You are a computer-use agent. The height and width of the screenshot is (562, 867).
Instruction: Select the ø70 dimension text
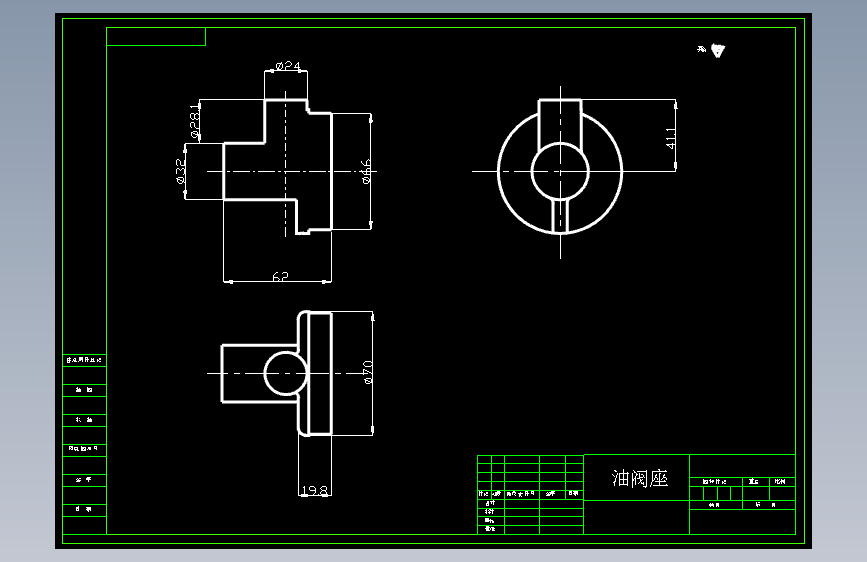368,372
